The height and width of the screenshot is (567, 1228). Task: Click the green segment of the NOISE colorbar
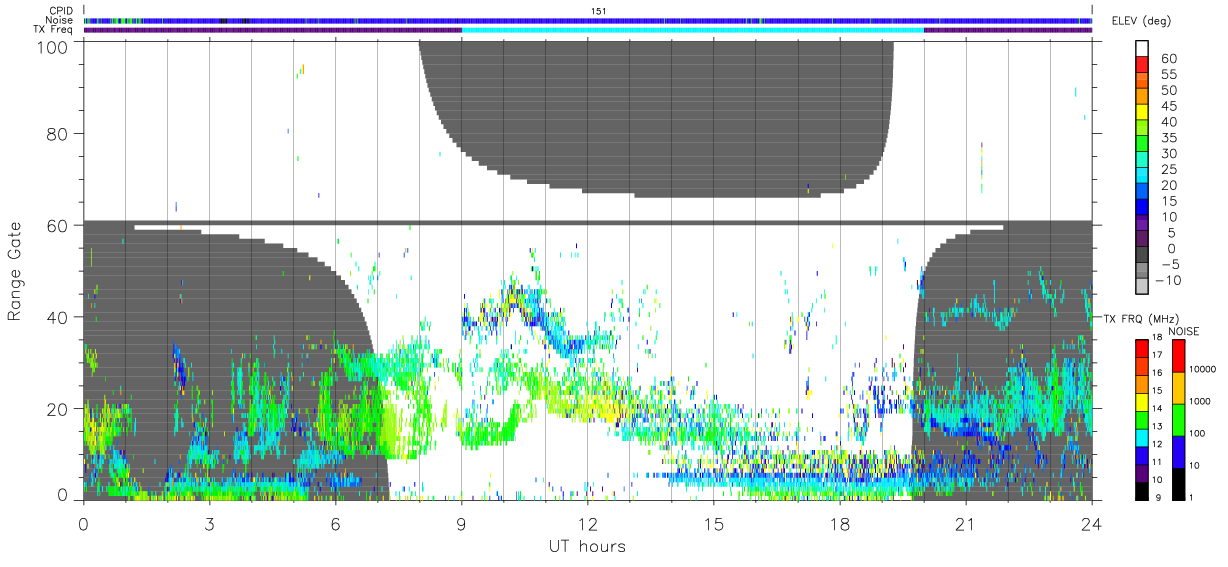coord(1178,420)
